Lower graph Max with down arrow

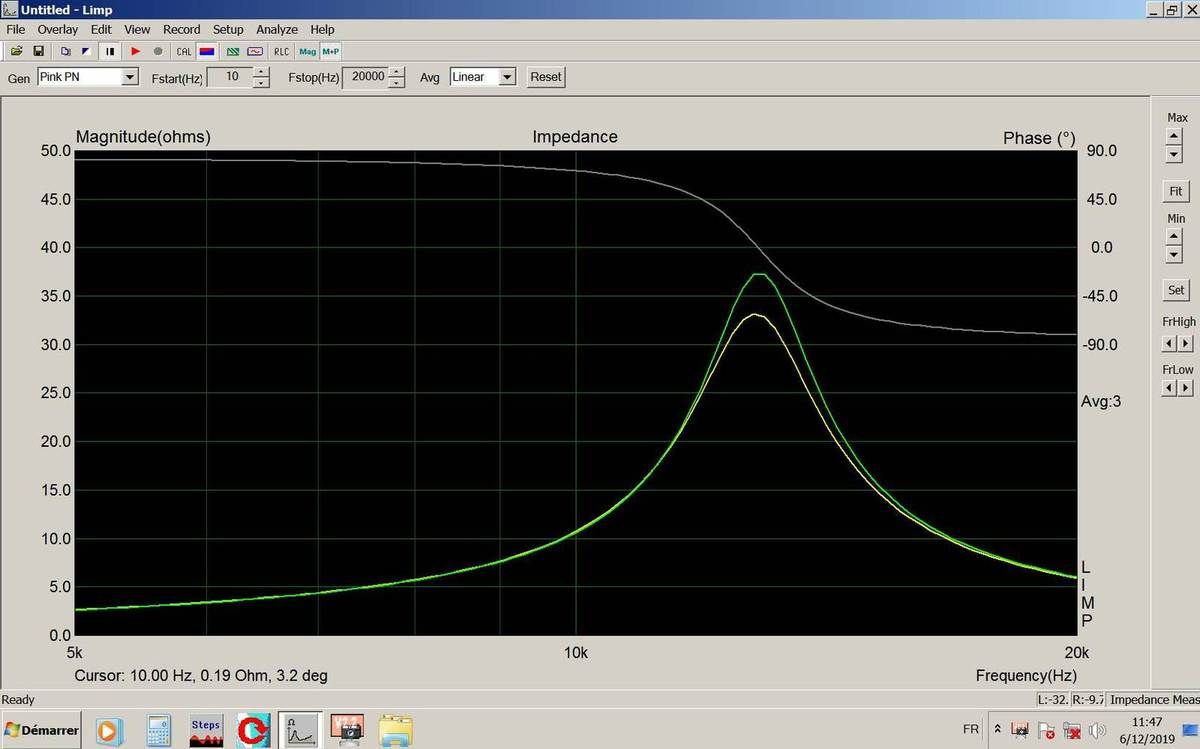tap(1174, 155)
